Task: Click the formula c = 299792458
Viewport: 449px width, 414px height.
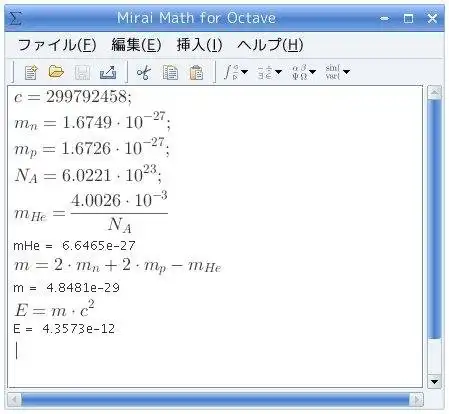Action: click(x=73, y=97)
